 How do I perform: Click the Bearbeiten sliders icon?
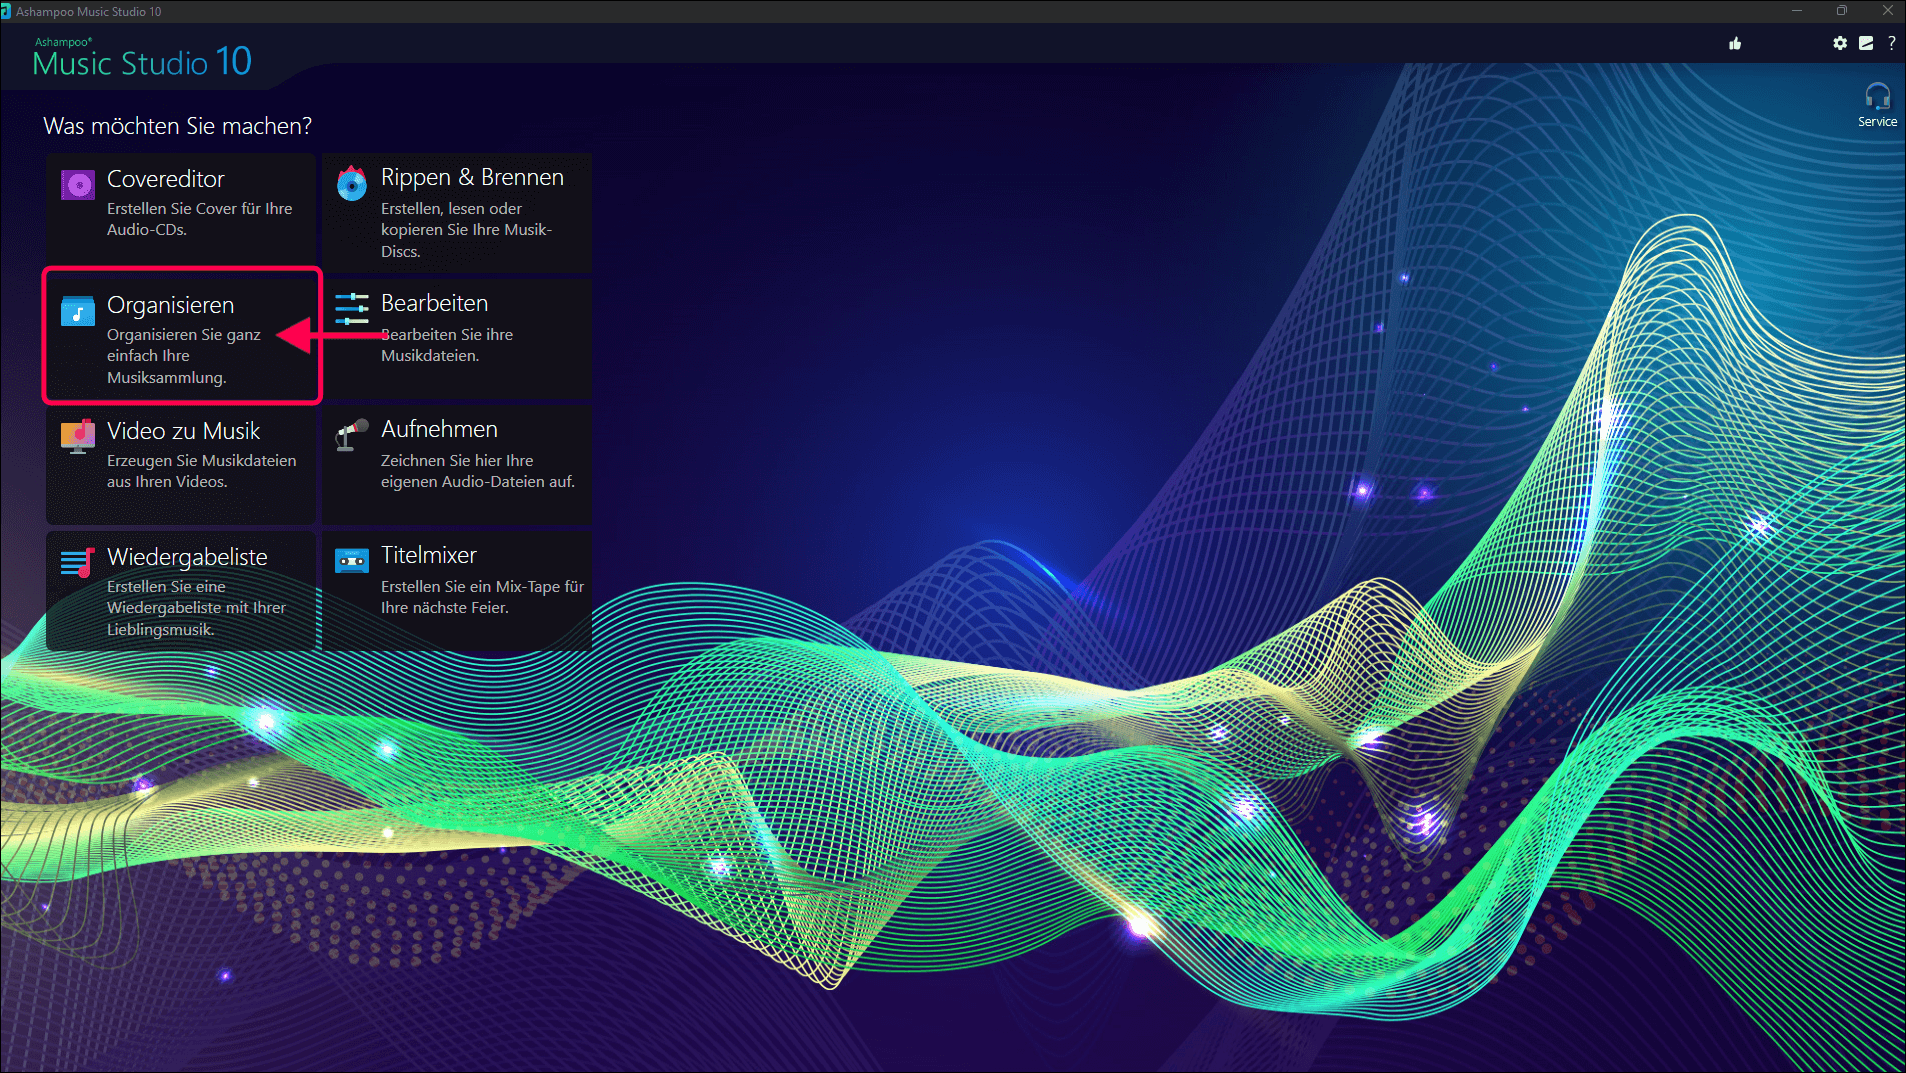click(352, 309)
